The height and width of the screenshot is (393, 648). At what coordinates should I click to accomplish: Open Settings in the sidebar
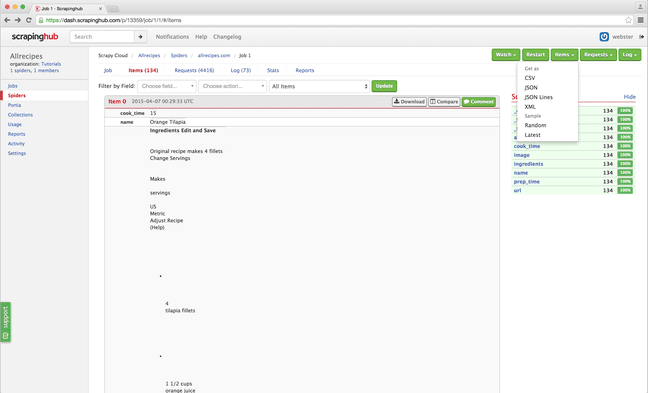17,153
